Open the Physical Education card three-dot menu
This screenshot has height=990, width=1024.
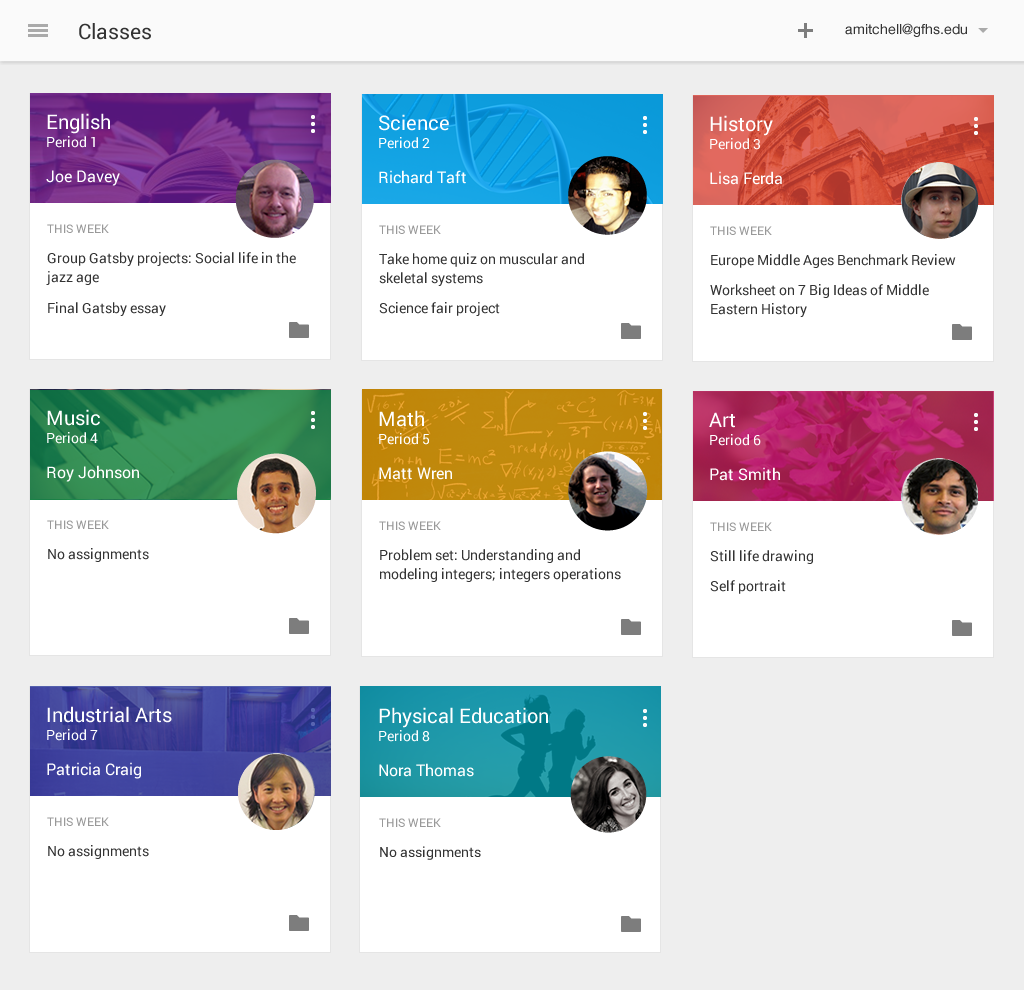click(x=645, y=718)
